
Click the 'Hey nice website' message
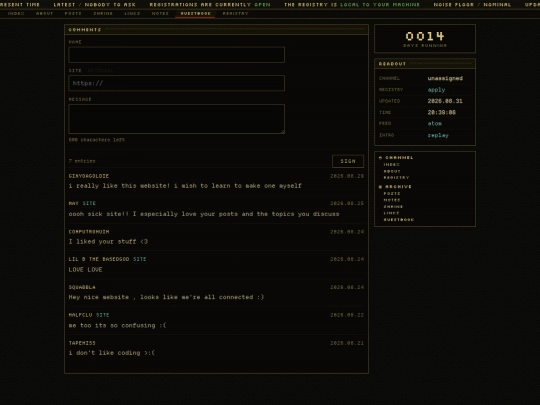pos(166,297)
